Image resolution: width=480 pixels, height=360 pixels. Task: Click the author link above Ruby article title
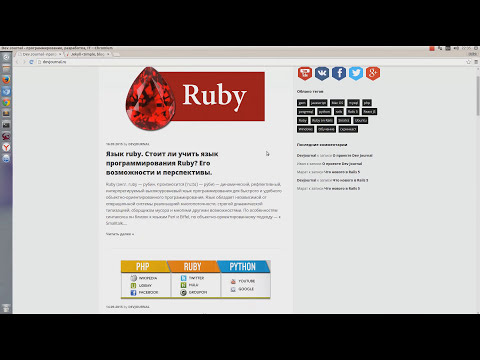click(x=139, y=144)
